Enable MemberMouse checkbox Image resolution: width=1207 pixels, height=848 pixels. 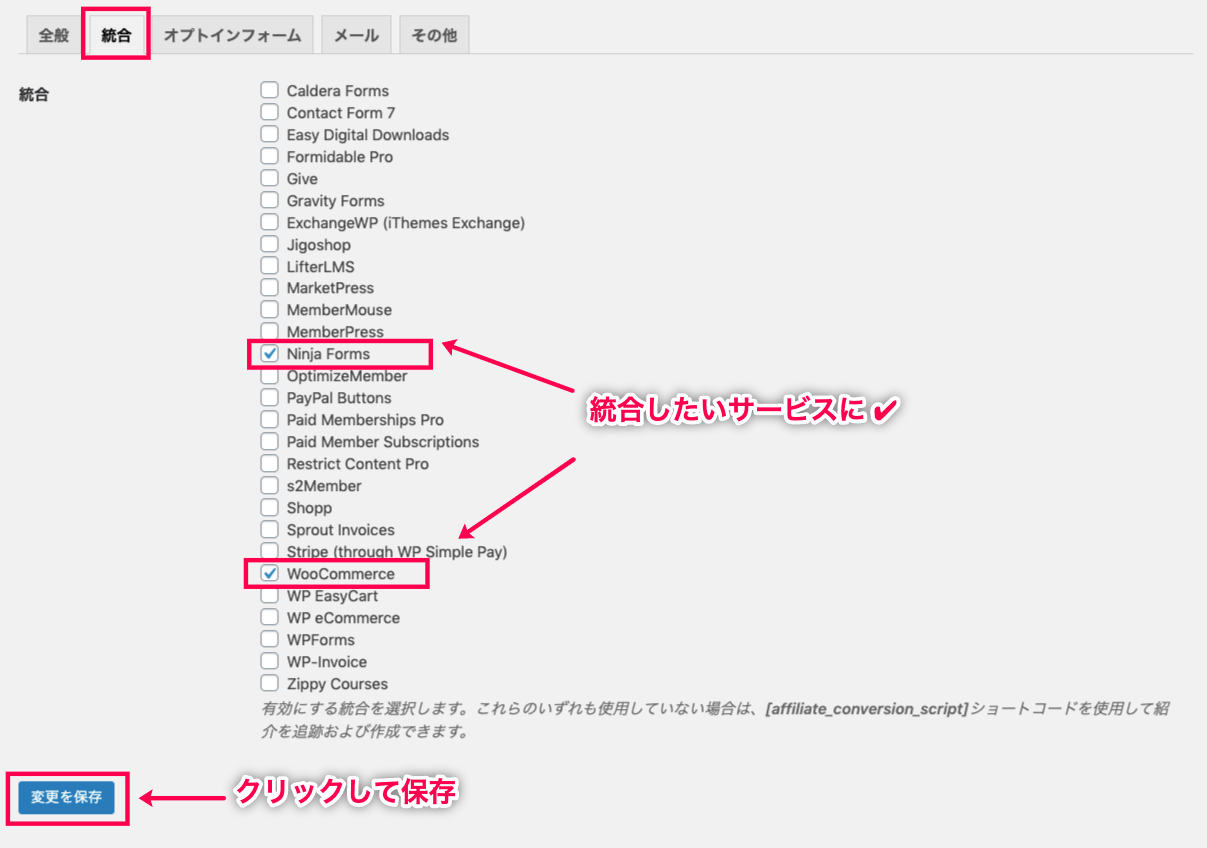click(x=269, y=310)
